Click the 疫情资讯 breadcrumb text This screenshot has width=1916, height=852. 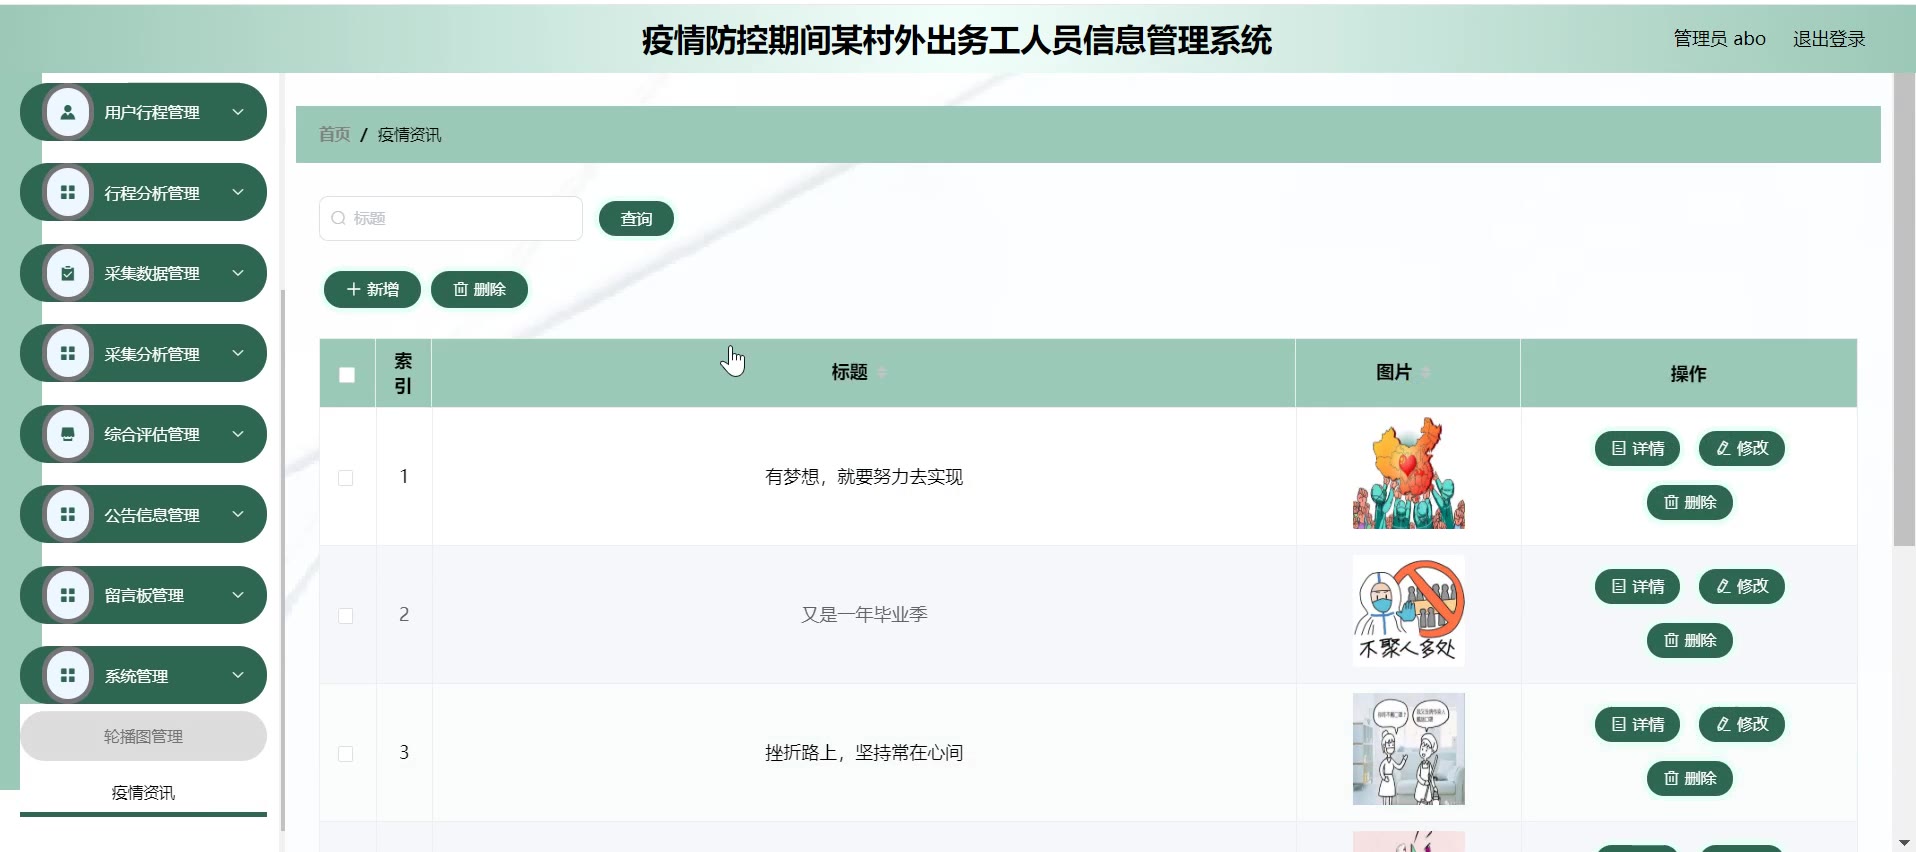tap(409, 135)
